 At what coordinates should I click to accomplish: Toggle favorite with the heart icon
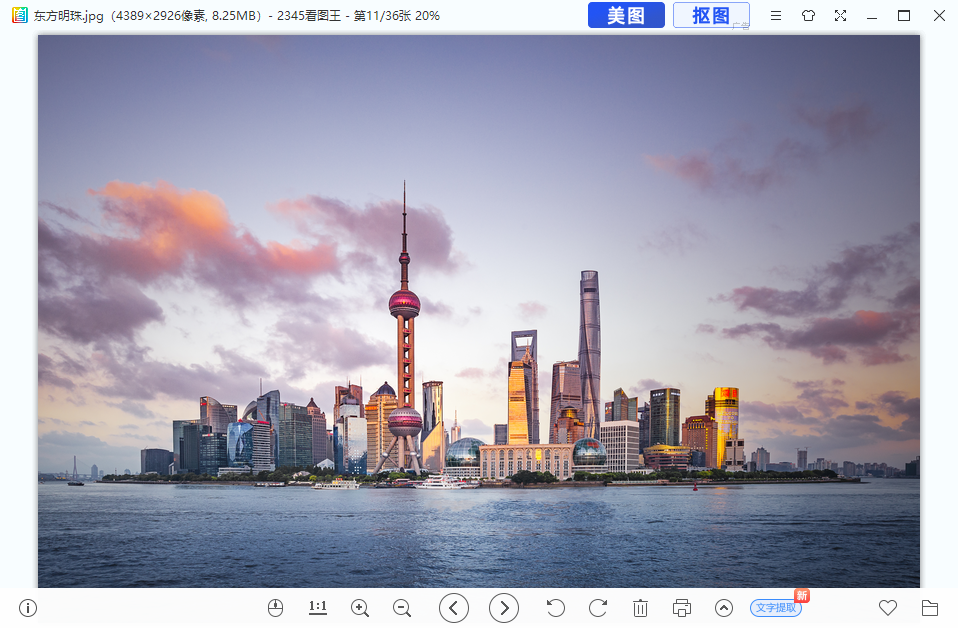click(x=887, y=608)
